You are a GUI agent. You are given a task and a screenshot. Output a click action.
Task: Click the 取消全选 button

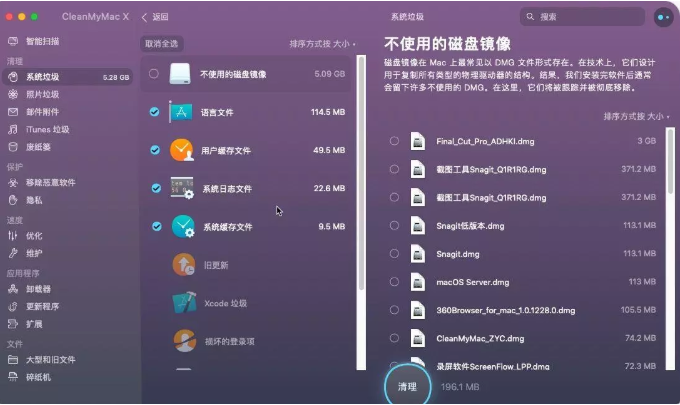click(161, 44)
